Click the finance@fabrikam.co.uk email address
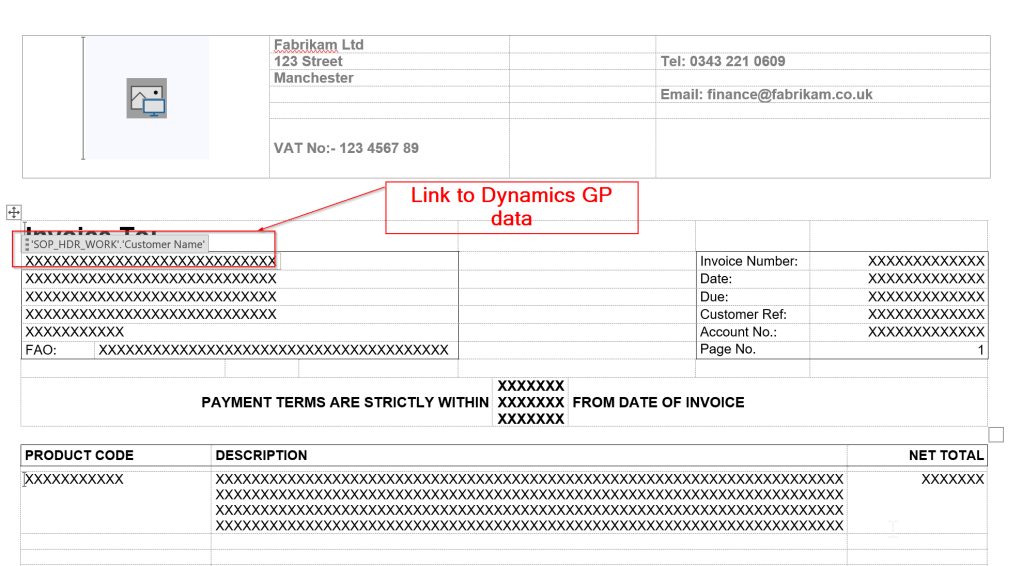 pos(766,95)
